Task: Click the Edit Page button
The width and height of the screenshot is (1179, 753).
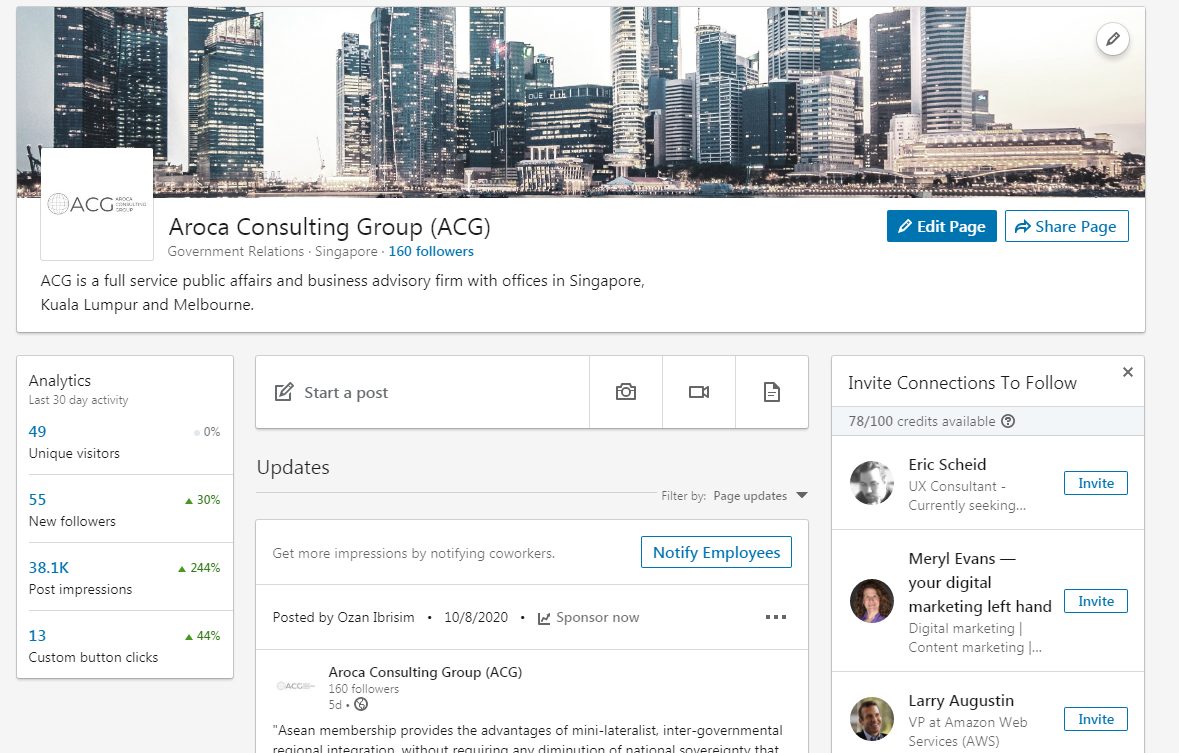Action: 941,226
